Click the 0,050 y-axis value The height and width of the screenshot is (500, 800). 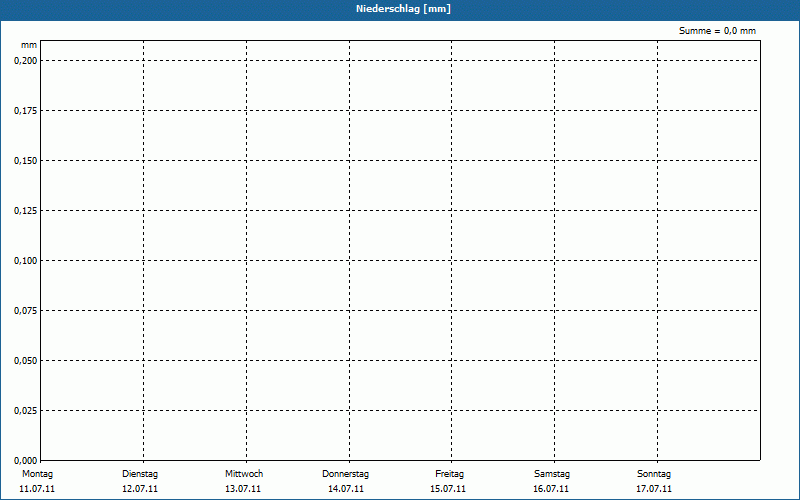pyautogui.click(x=26, y=361)
